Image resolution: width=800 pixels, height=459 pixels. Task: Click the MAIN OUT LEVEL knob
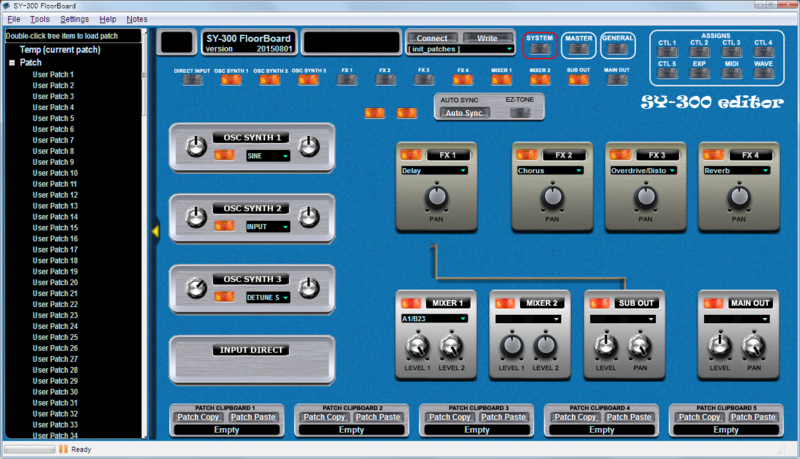(x=719, y=346)
